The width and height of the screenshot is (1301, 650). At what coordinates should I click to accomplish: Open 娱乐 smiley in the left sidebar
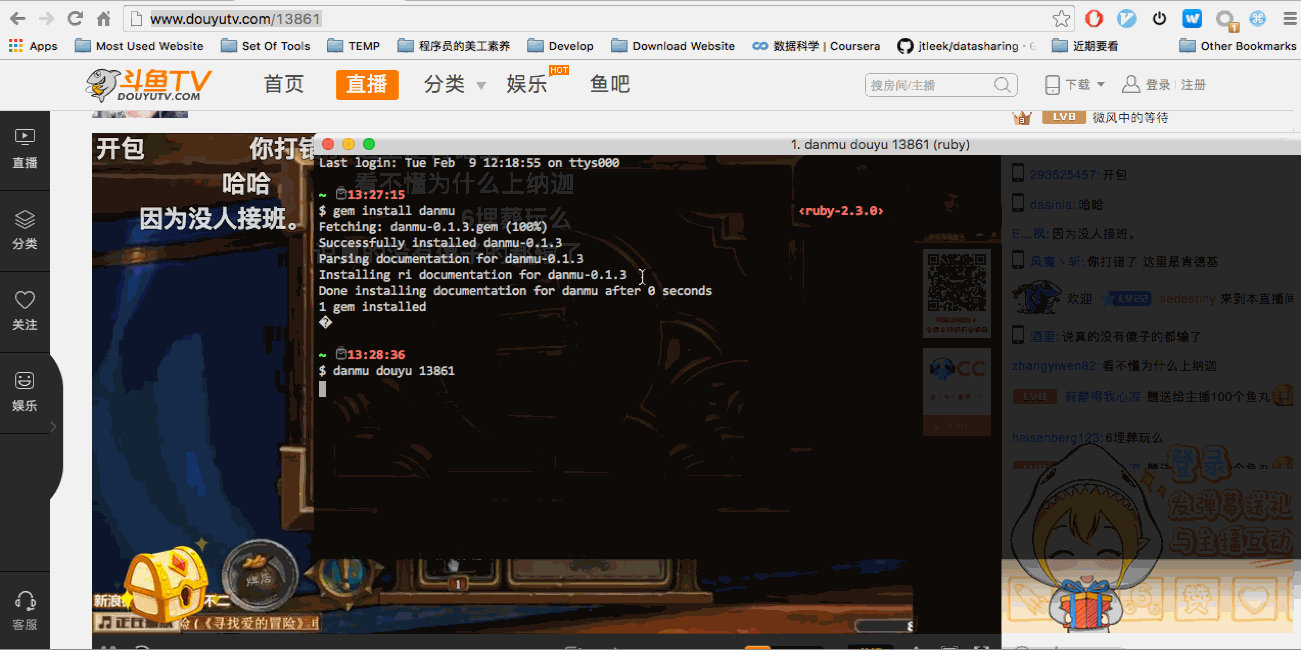point(25,392)
